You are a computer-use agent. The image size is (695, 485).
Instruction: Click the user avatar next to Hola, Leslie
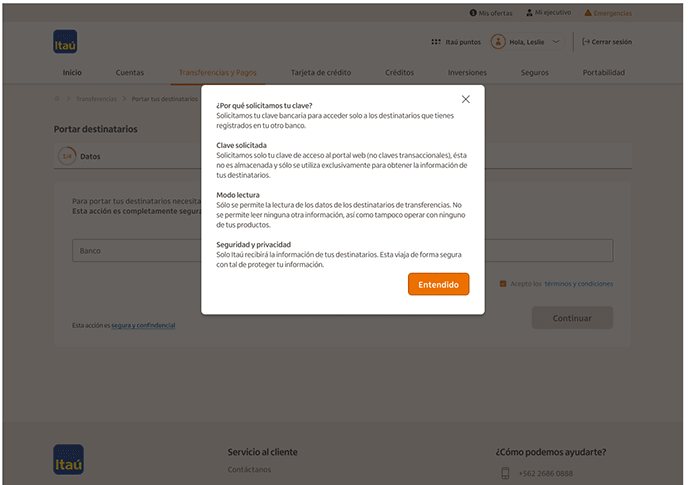point(498,42)
